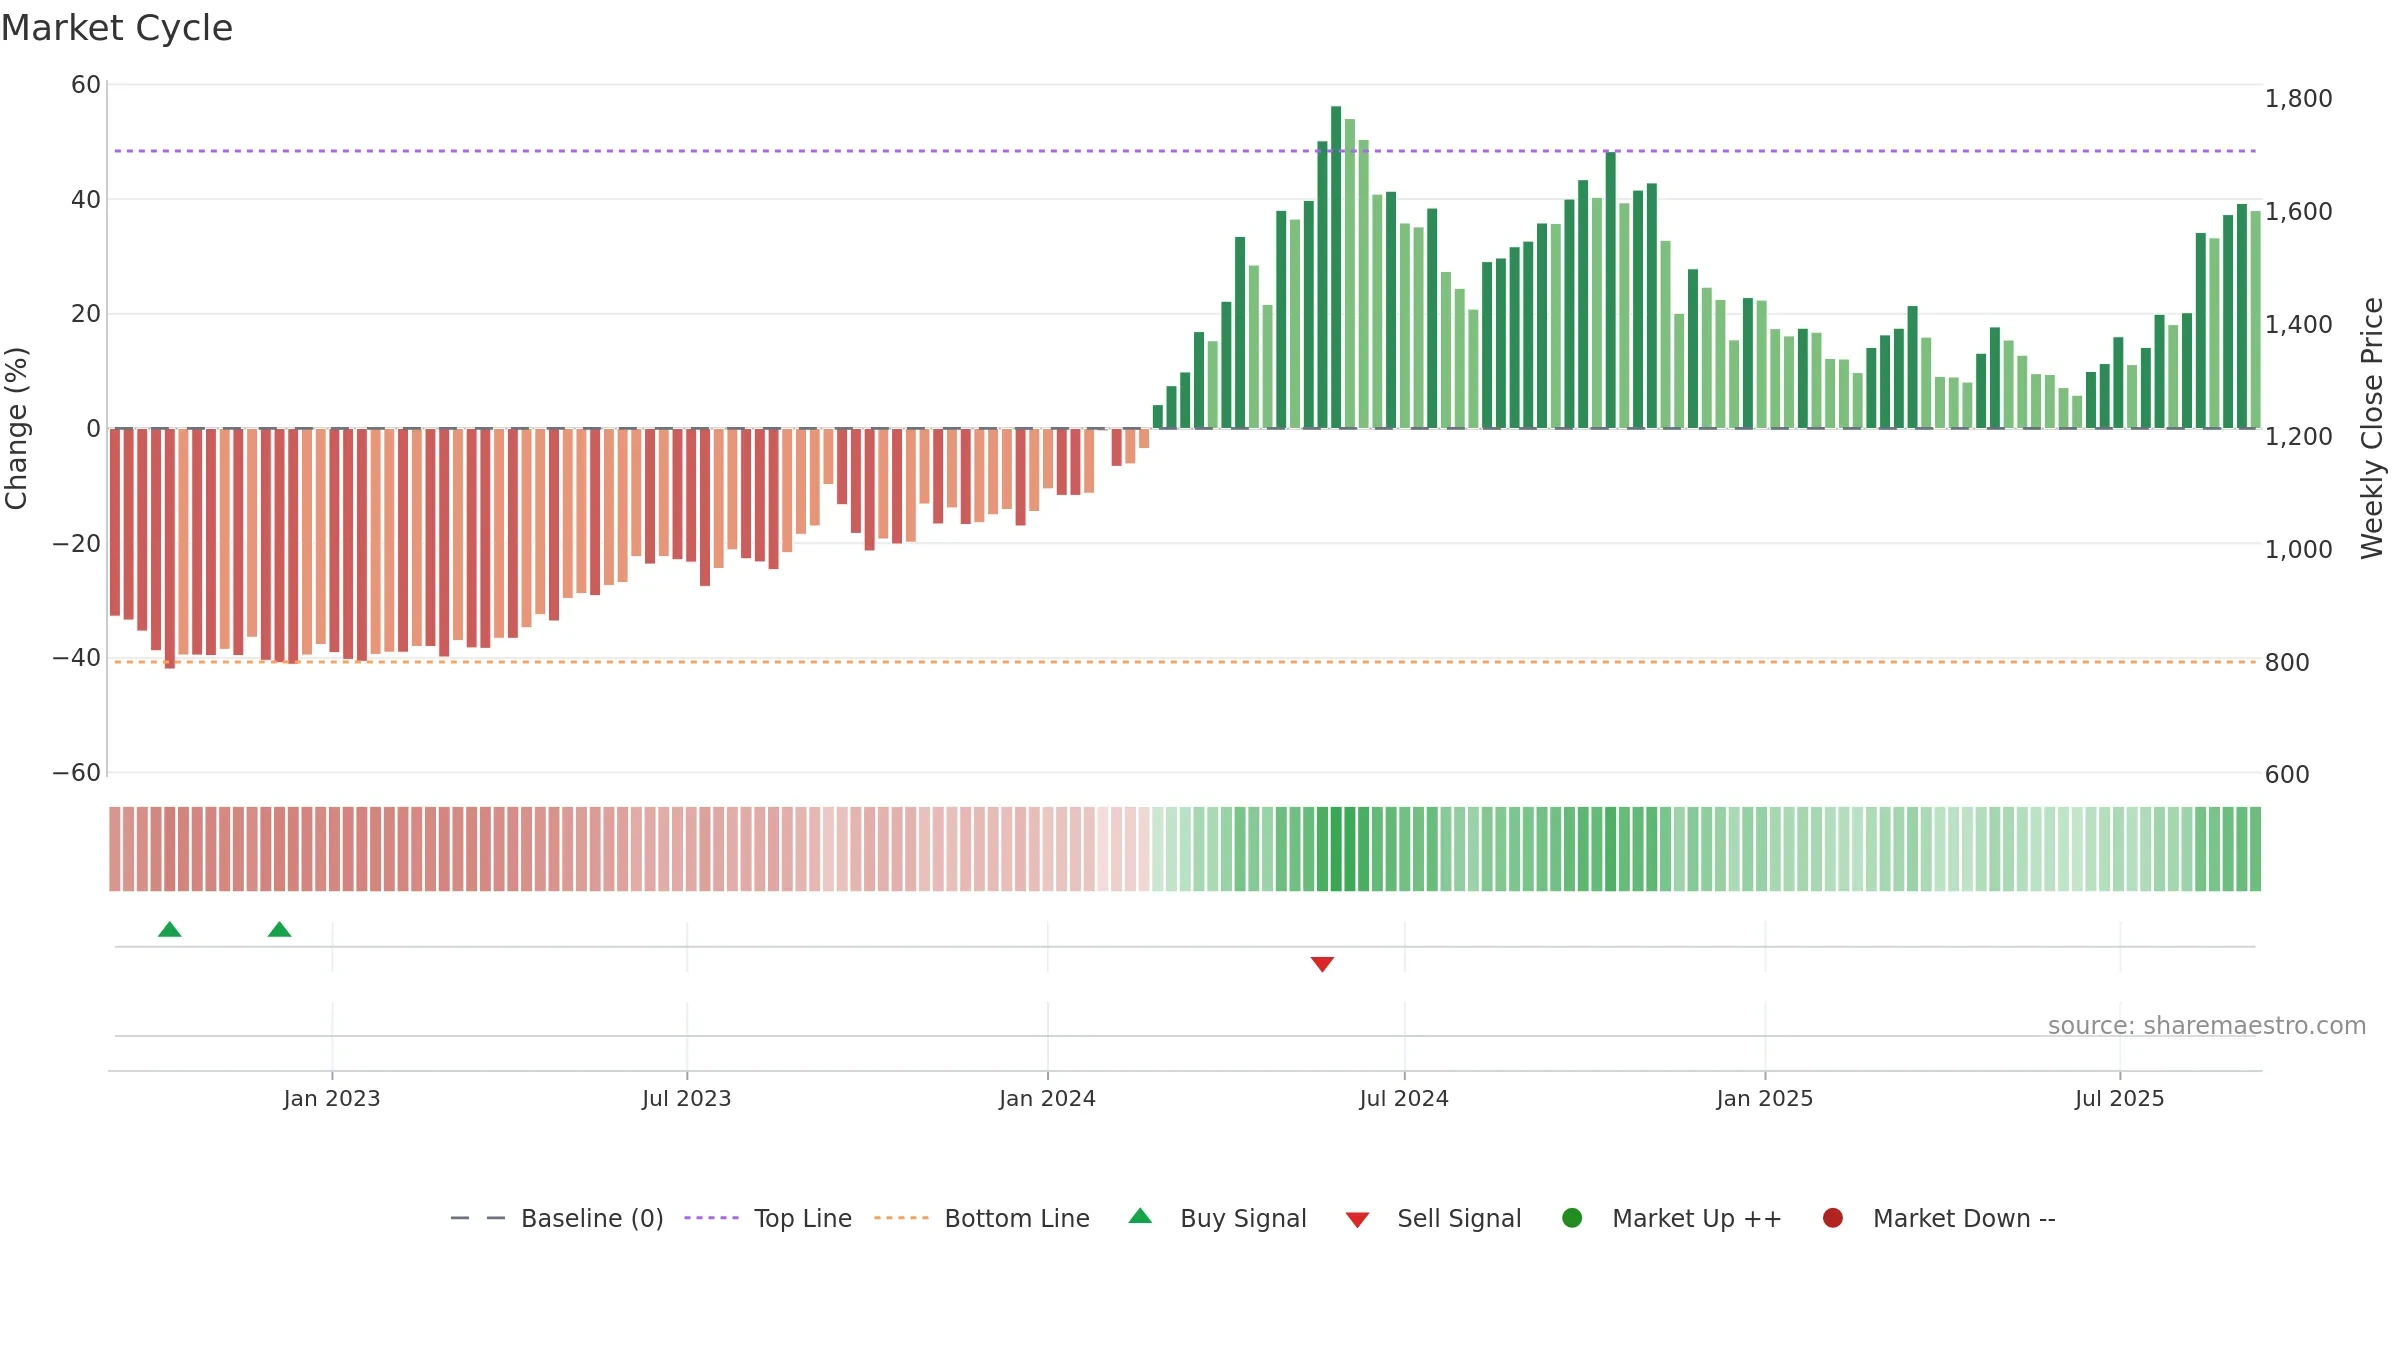The image size is (2400, 1350).
Task: Click the Jan 2025 axis label
Action: pos(1765,1099)
